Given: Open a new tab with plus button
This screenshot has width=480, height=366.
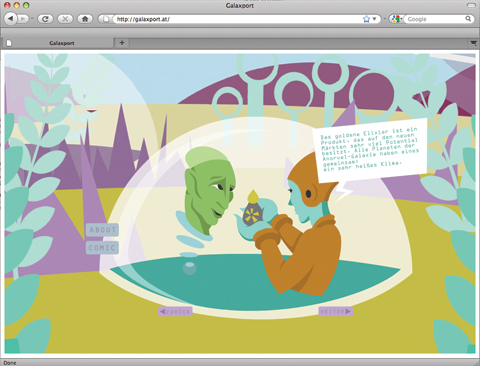Looking at the screenshot, I should [122, 42].
